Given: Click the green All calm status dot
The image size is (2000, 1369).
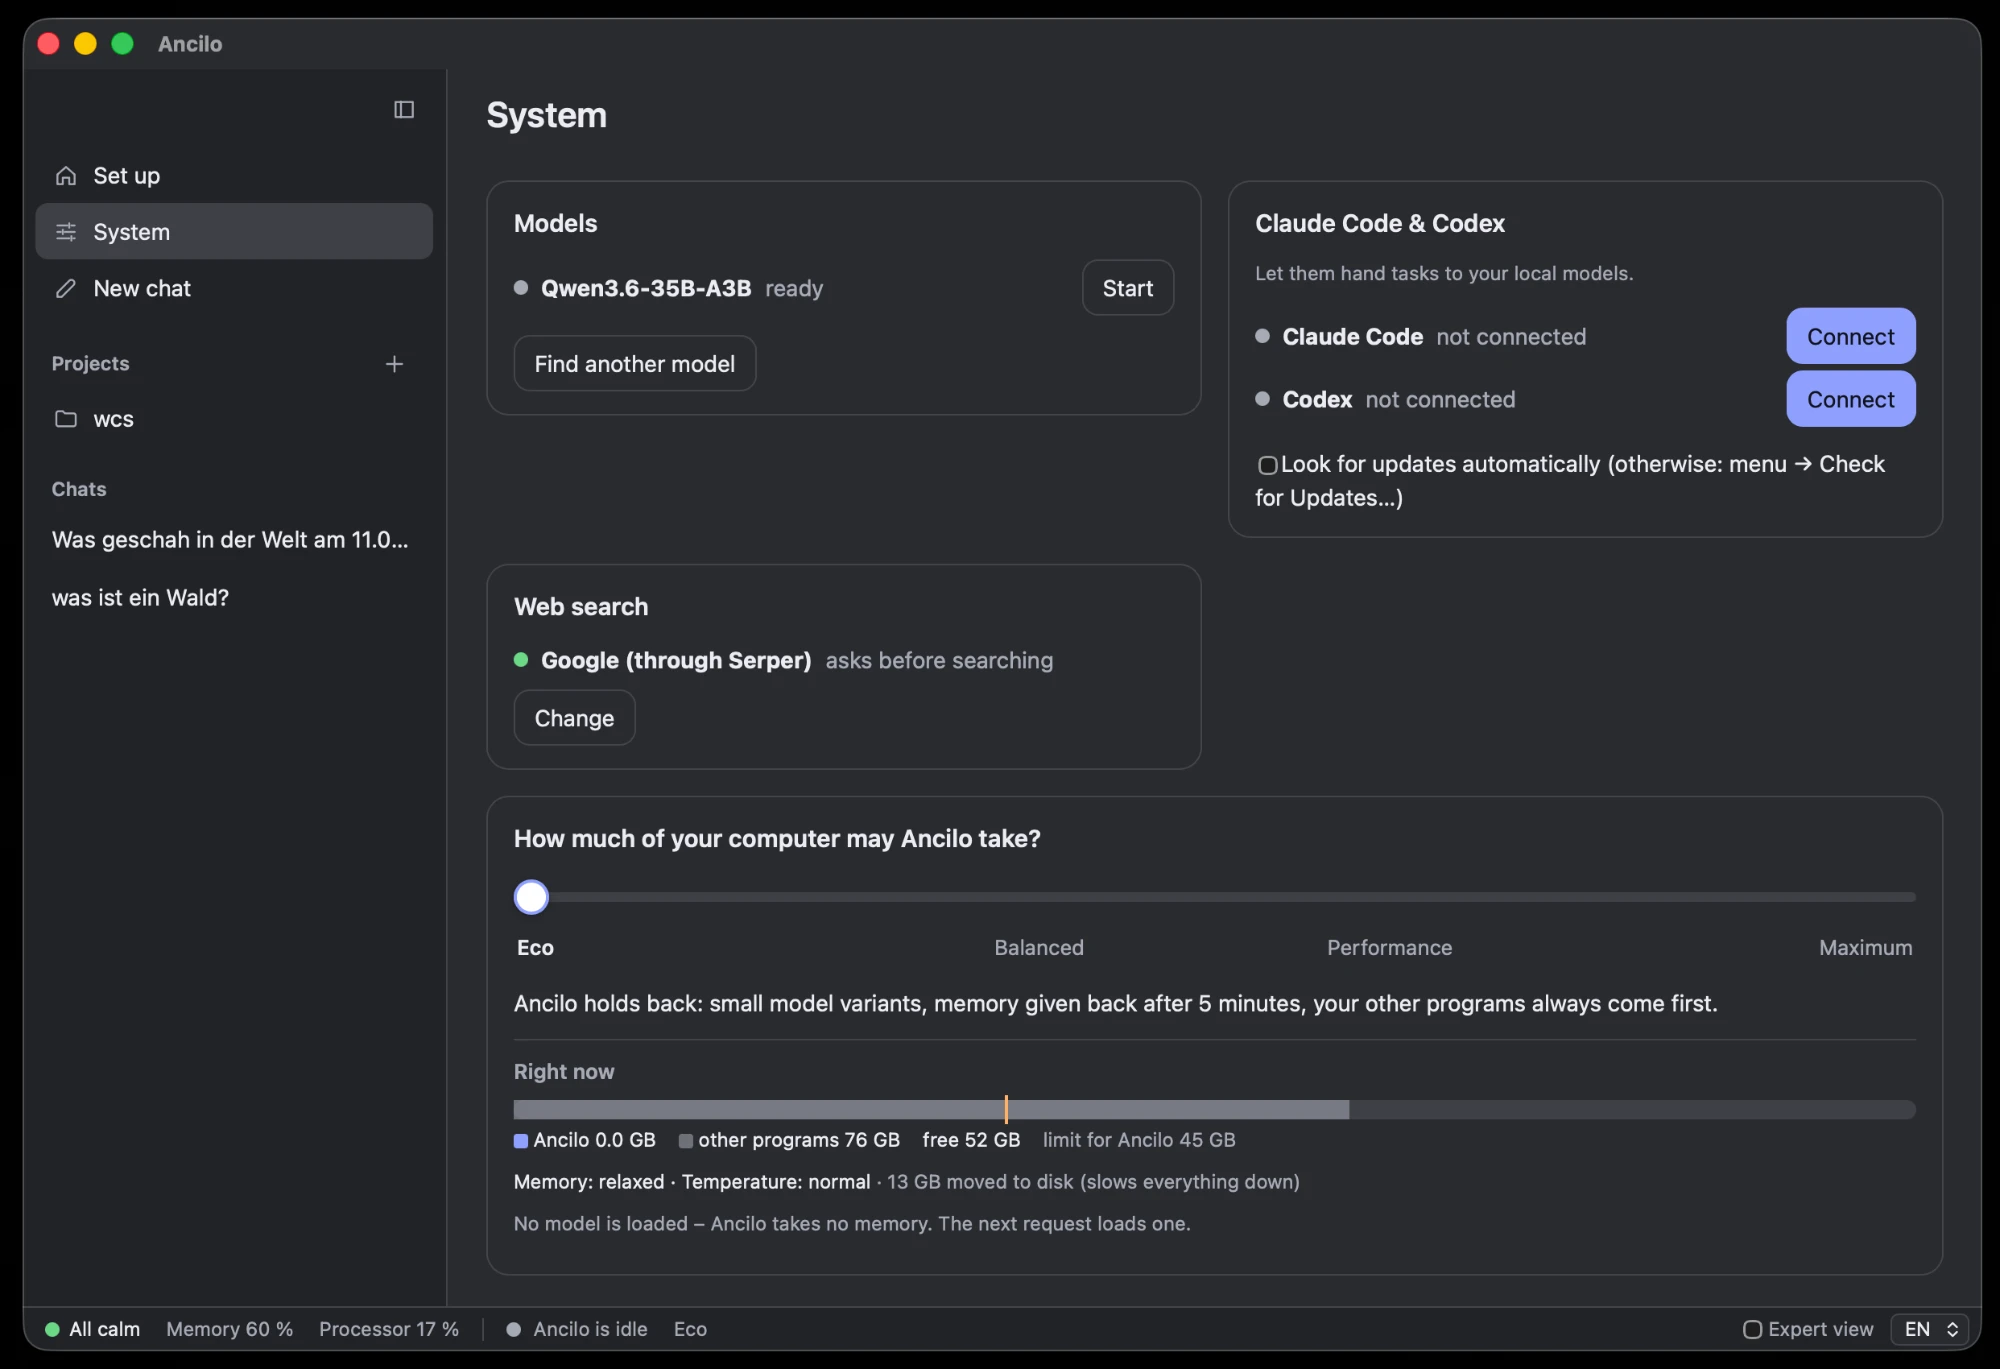Looking at the screenshot, I should pyautogui.click(x=52, y=1329).
